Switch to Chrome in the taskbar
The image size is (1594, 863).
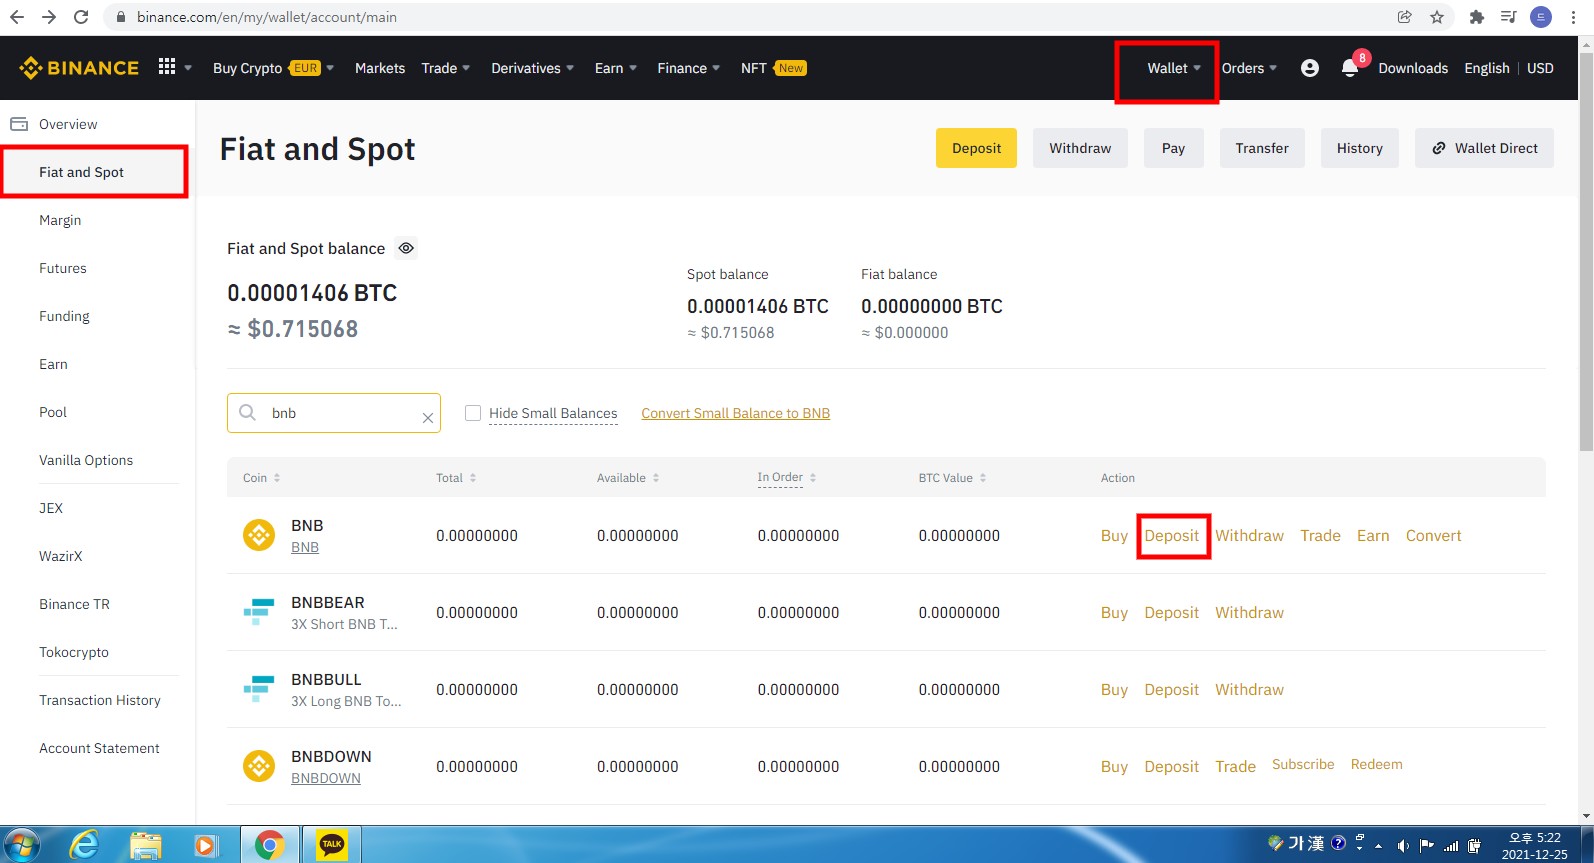pos(269,845)
